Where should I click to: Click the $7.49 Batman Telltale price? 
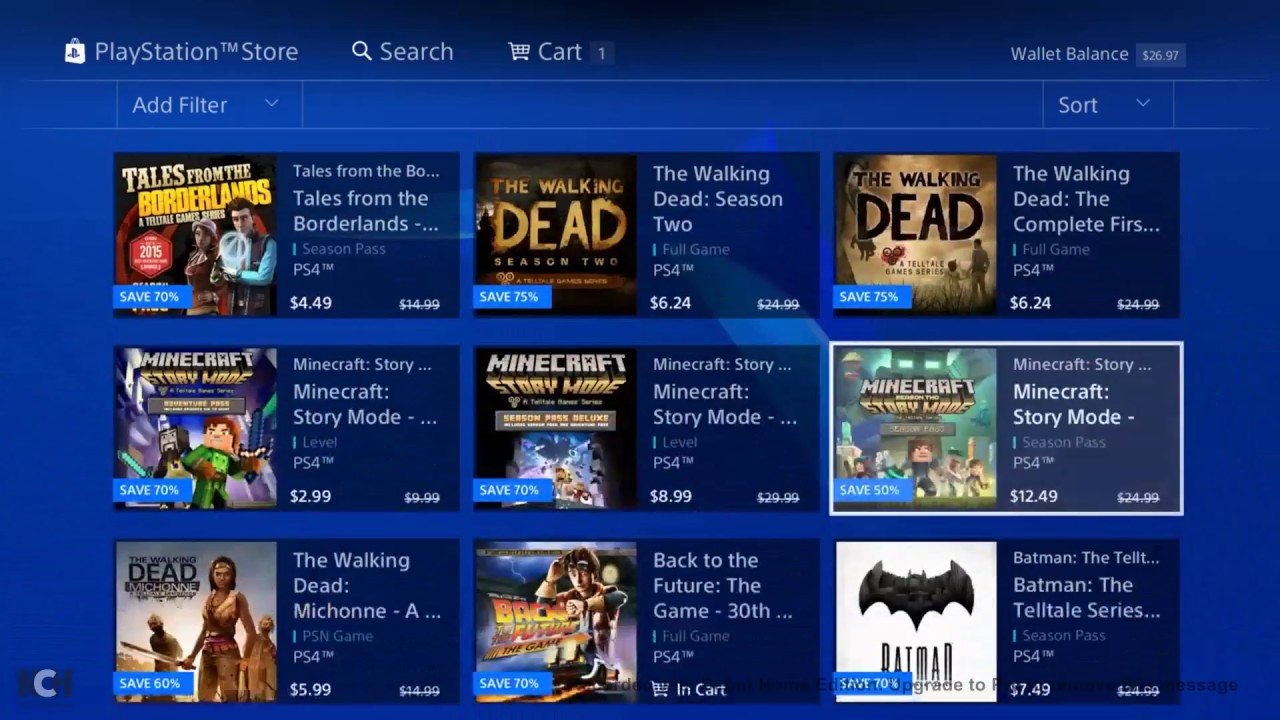1030,689
